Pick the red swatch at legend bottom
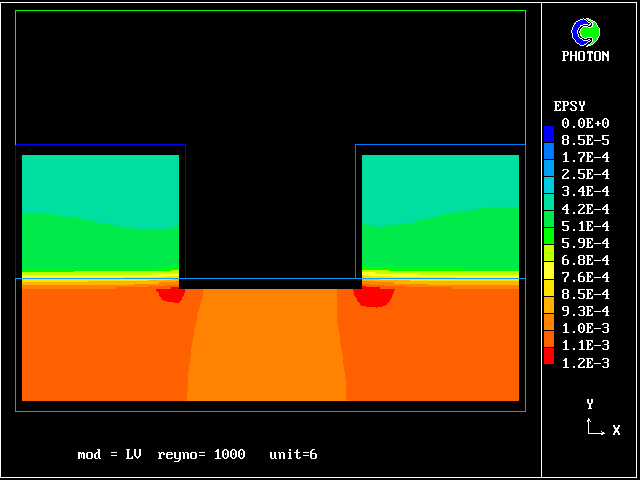This screenshot has height=480, width=640. 548,355
